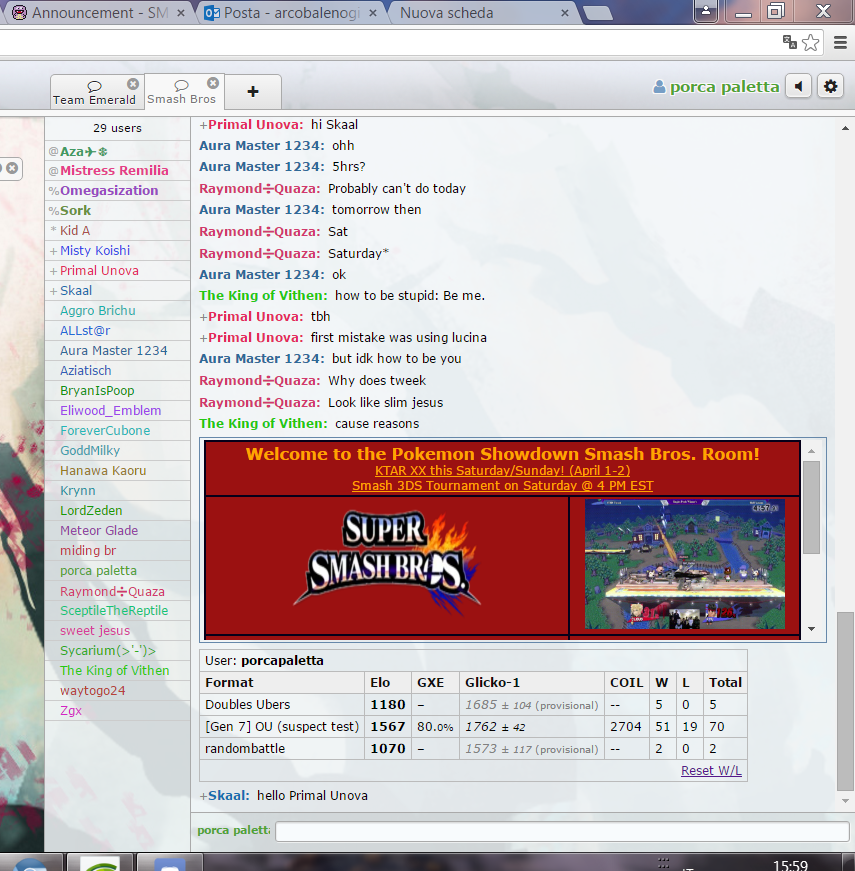Select user miding br
The height and width of the screenshot is (871, 855).
pos(117,550)
